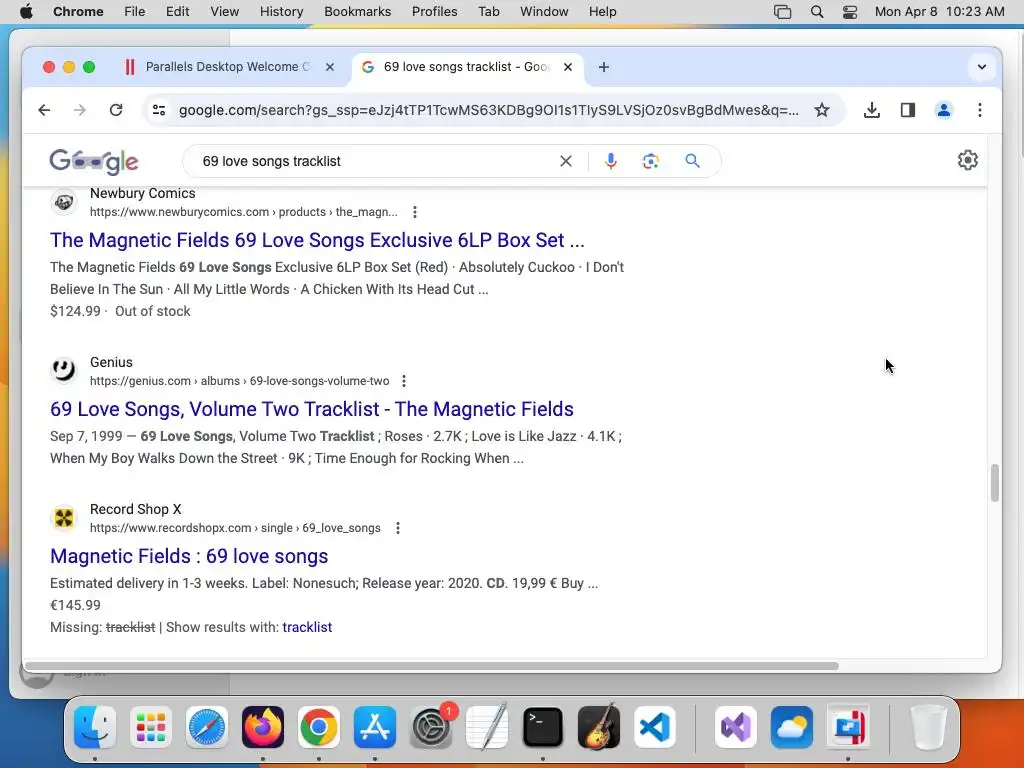The width and height of the screenshot is (1024, 768).
Task: Open the Help menu
Action: tap(602, 12)
